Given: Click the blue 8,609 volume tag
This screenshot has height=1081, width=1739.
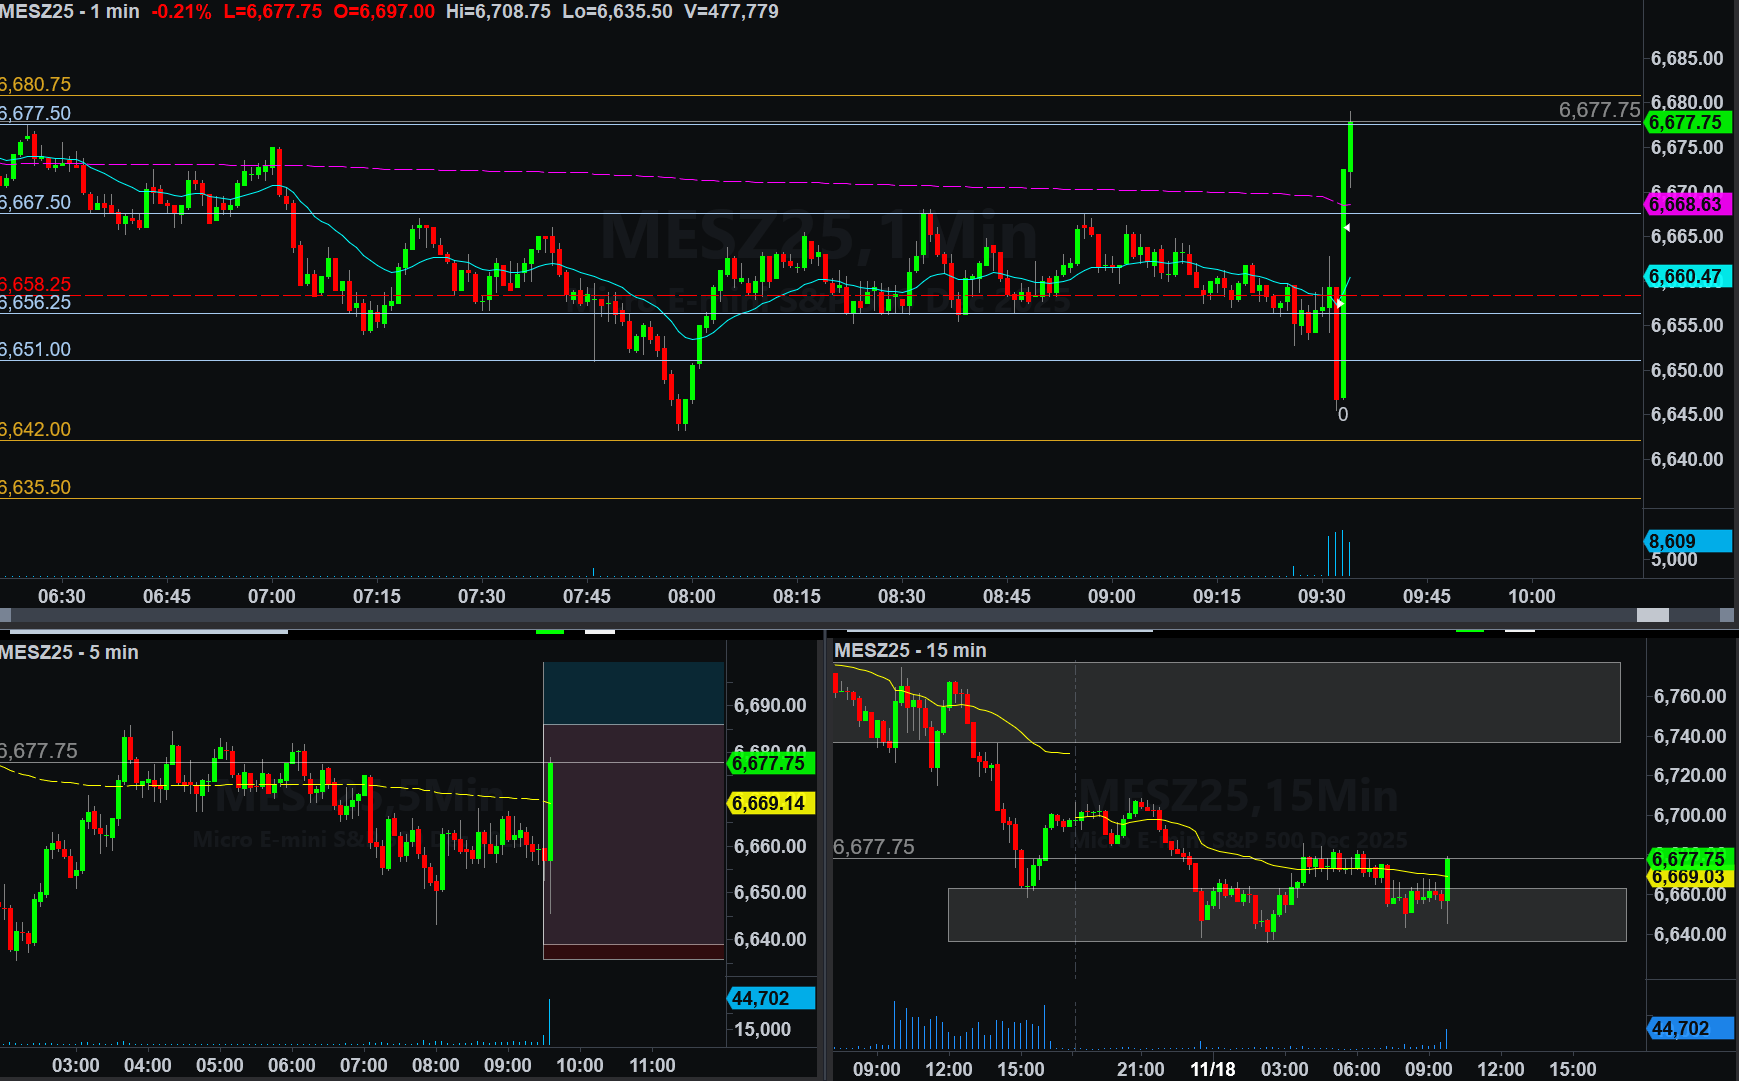Looking at the screenshot, I should tap(1686, 541).
